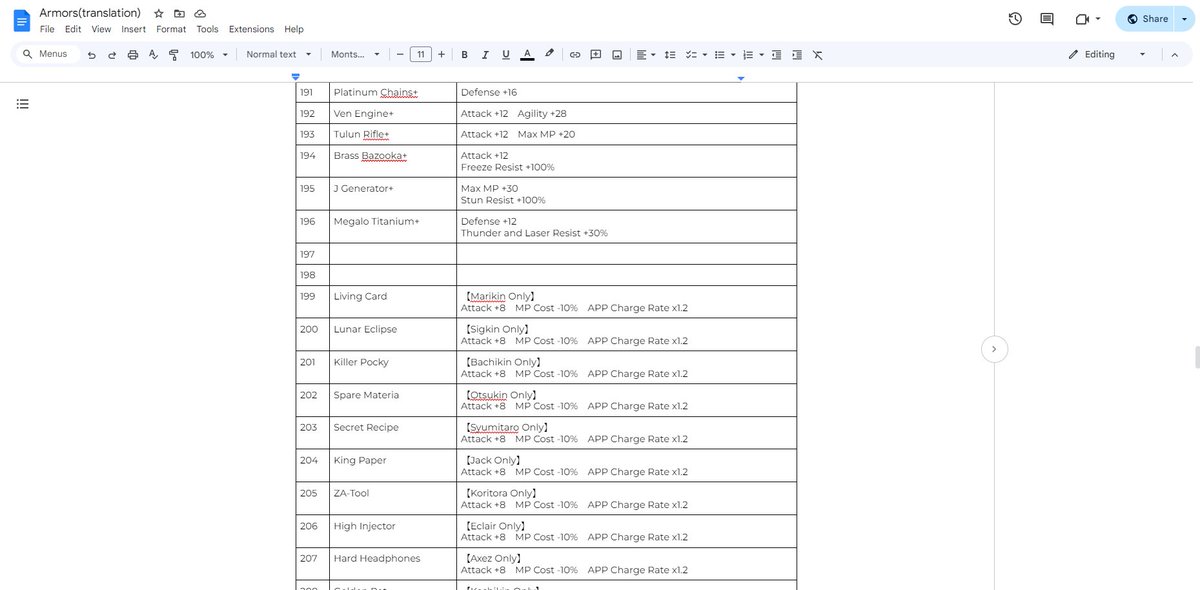Increase the font size
The width and height of the screenshot is (1200, 590).
pyautogui.click(x=441, y=55)
